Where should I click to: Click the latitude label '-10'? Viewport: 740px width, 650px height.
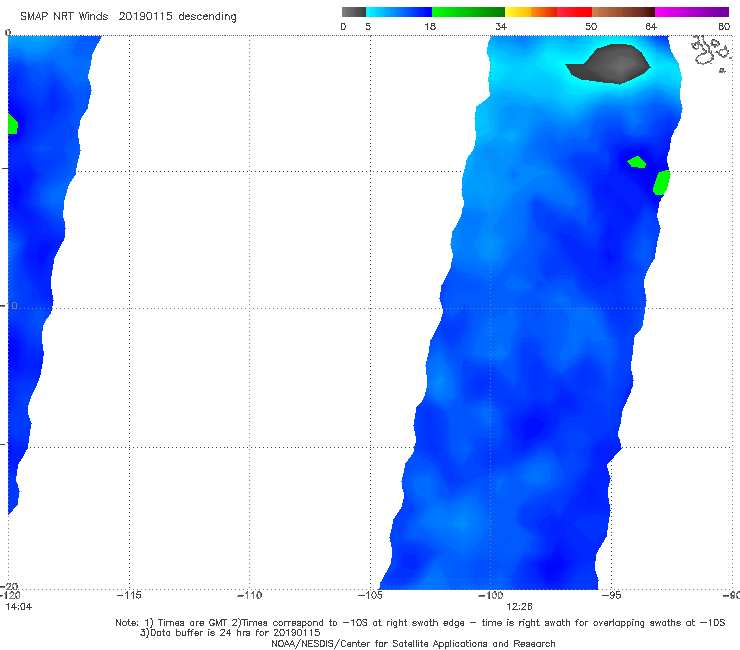coord(9,306)
